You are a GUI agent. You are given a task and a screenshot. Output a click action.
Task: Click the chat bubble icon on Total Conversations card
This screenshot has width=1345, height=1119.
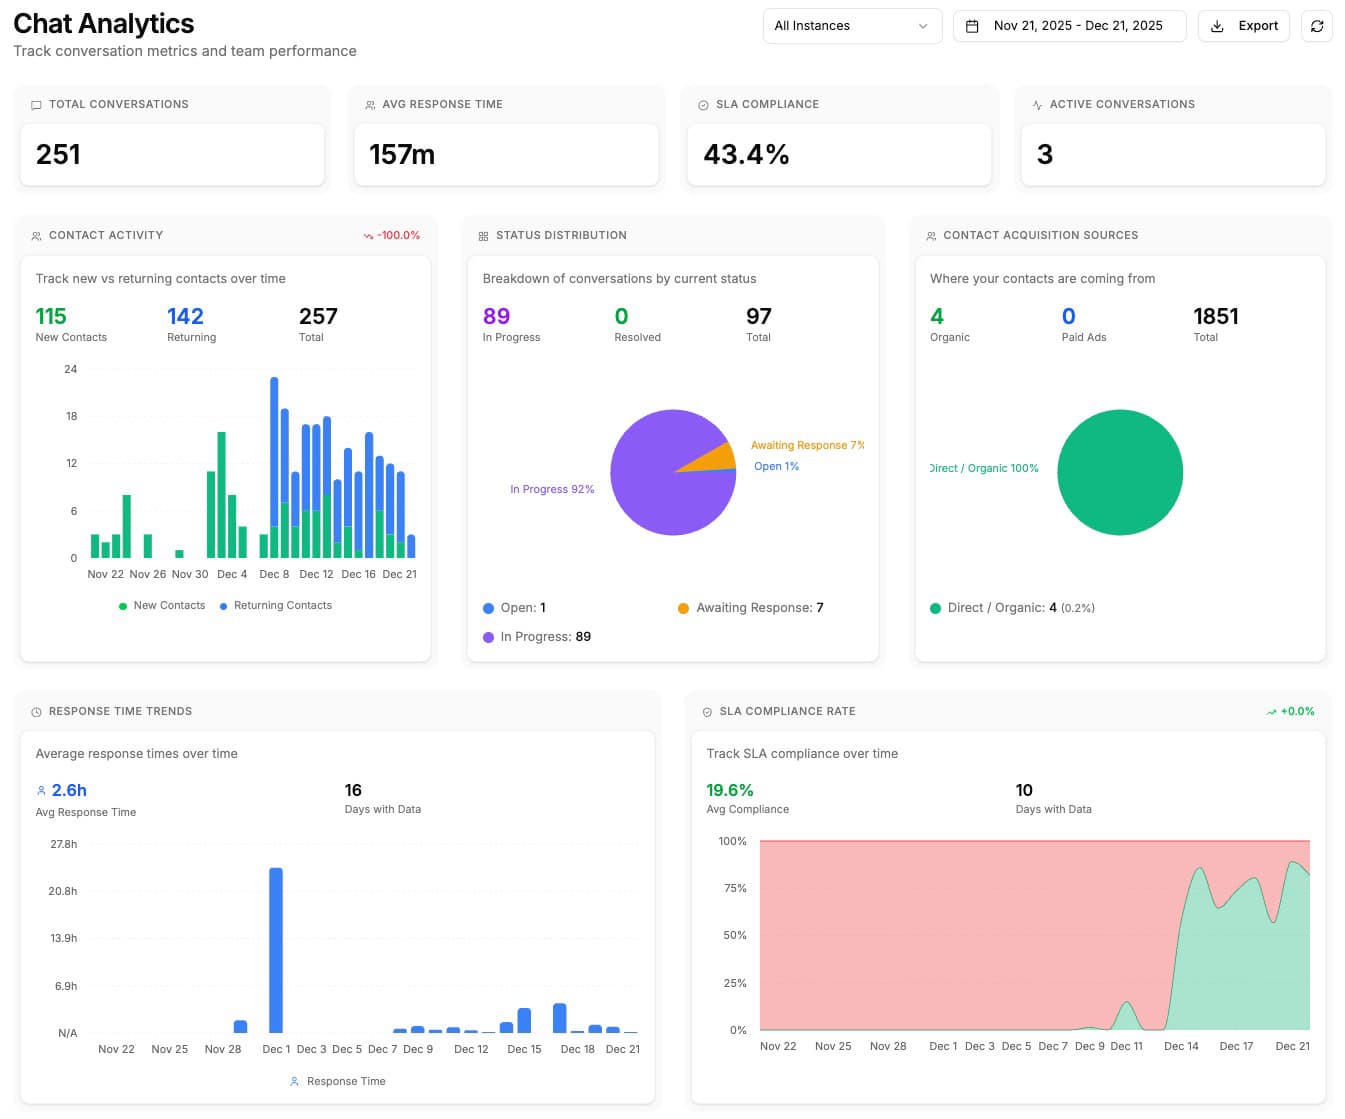pos(36,104)
